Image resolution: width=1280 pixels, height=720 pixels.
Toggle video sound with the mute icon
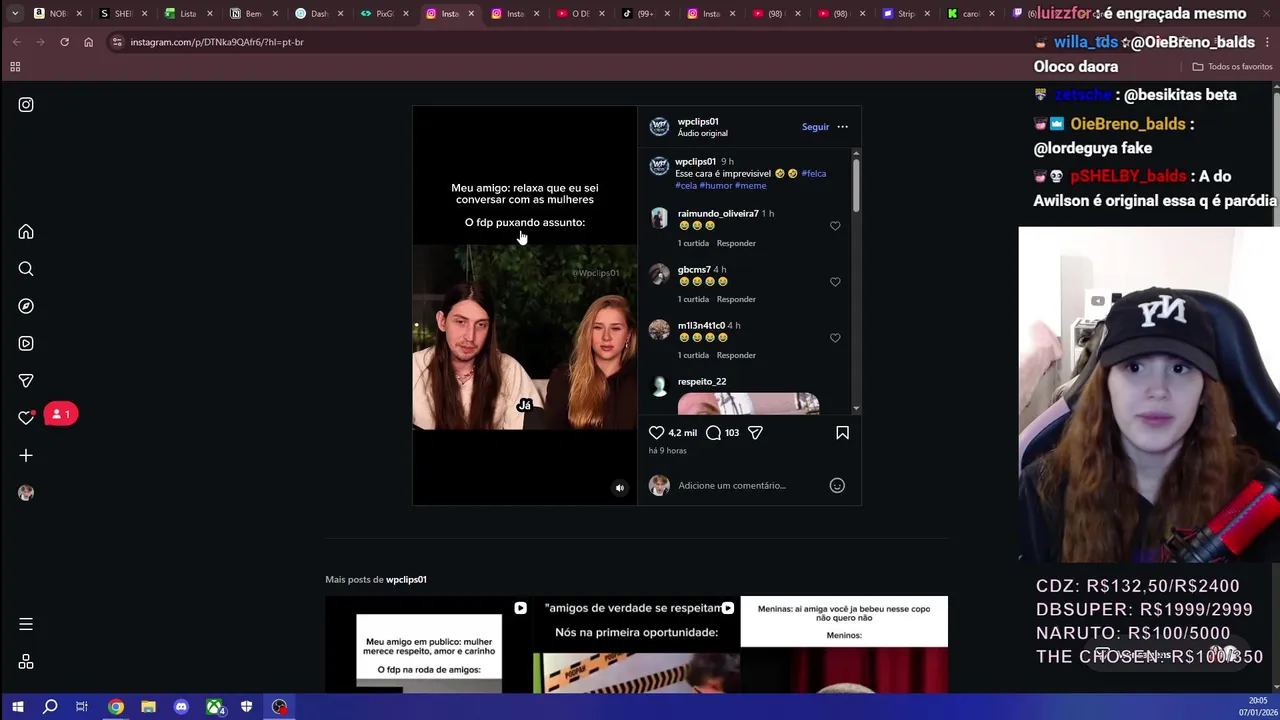(x=619, y=488)
